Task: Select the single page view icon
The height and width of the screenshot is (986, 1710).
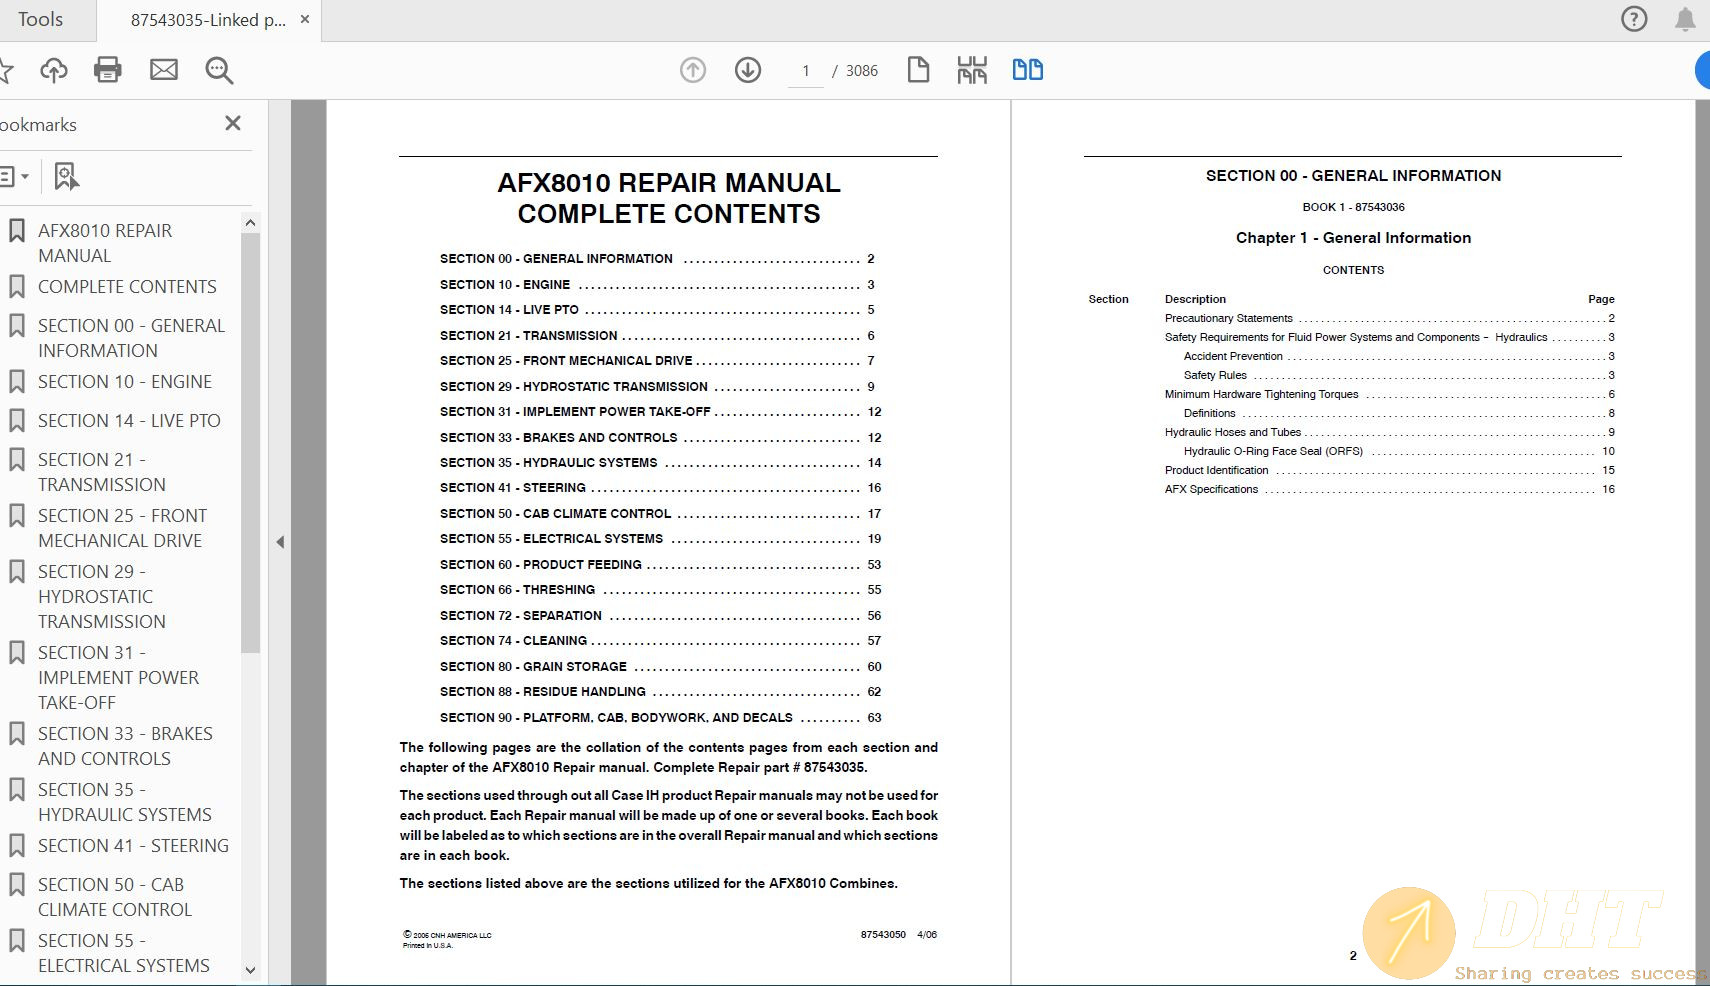Action: (x=918, y=70)
